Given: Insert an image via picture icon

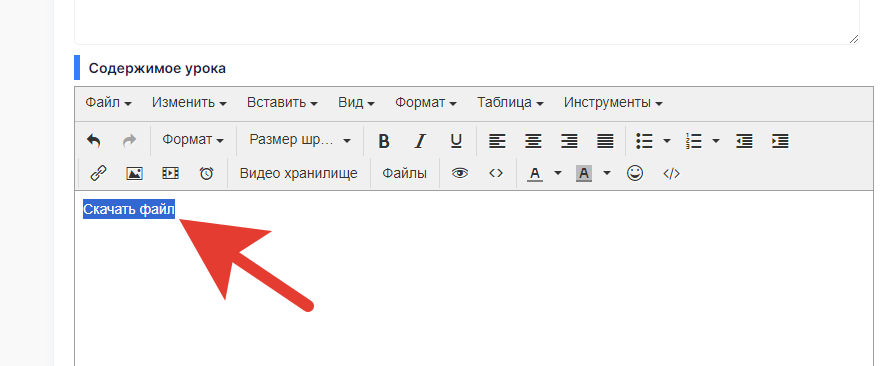Looking at the screenshot, I should pyautogui.click(x=134, y=174).
